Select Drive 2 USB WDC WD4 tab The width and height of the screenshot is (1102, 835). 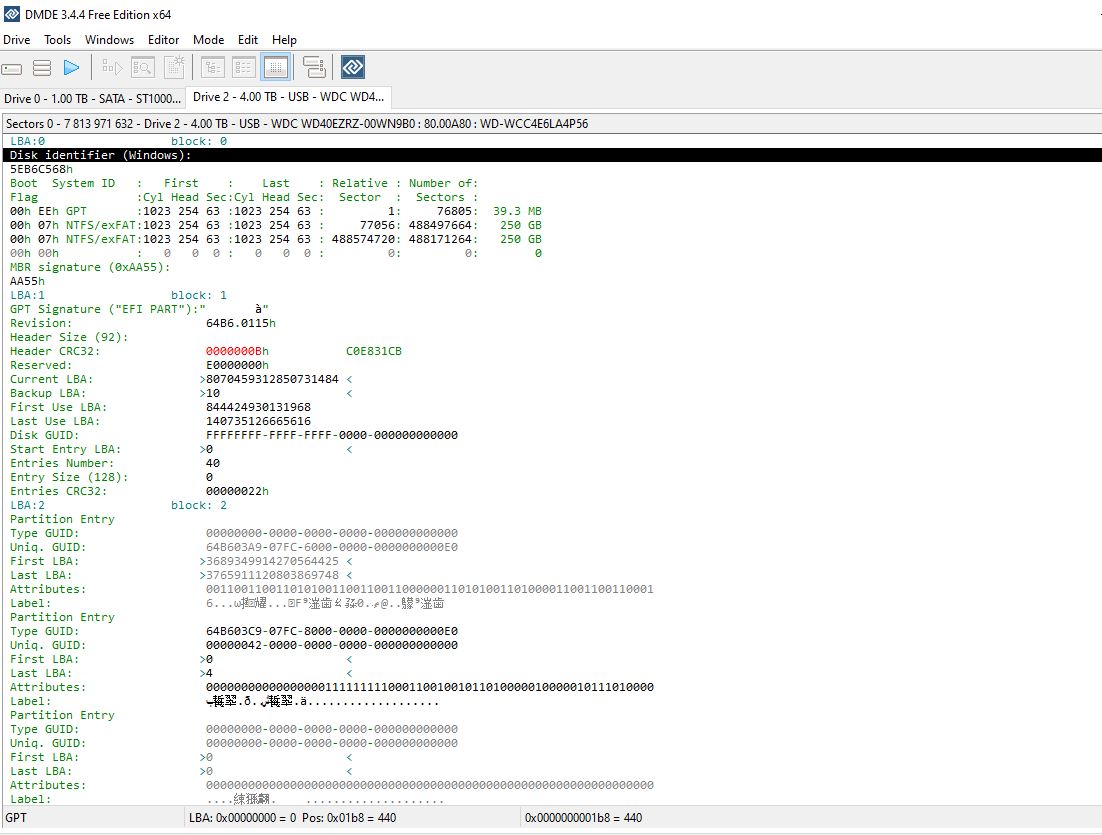289,97
